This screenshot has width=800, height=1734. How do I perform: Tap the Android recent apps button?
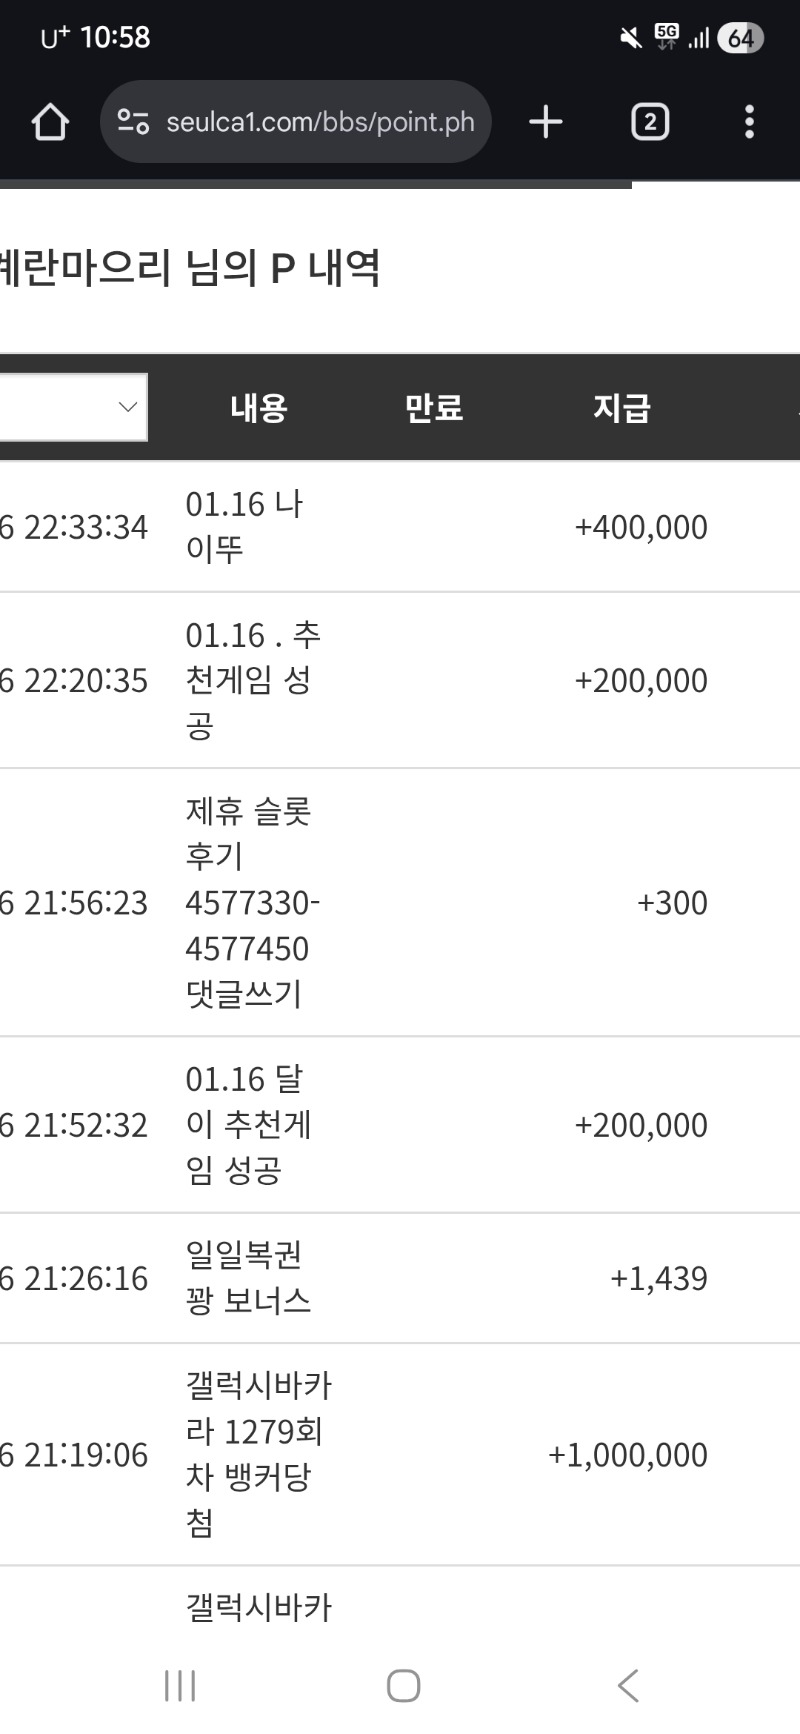[x=178, y=1685]
